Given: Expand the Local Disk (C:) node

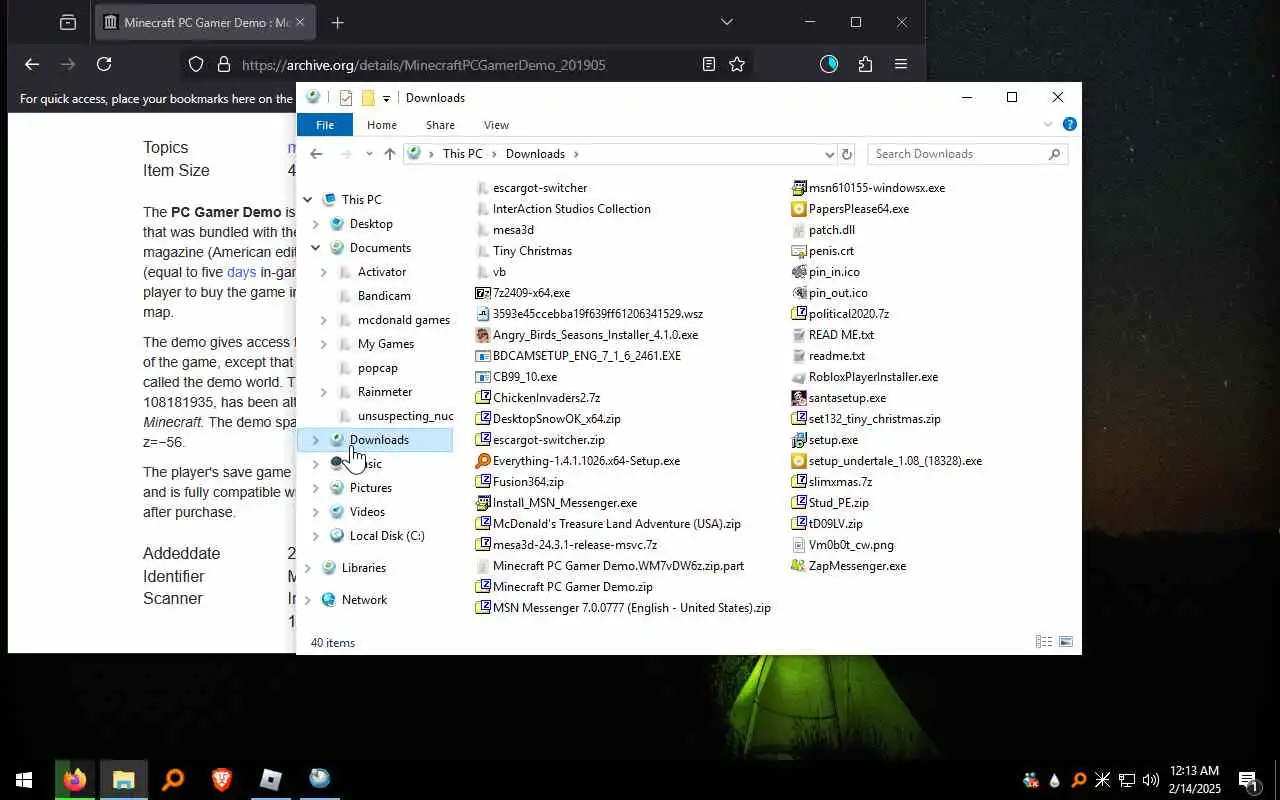Looking at the screenshot, I should pos(315,536).
